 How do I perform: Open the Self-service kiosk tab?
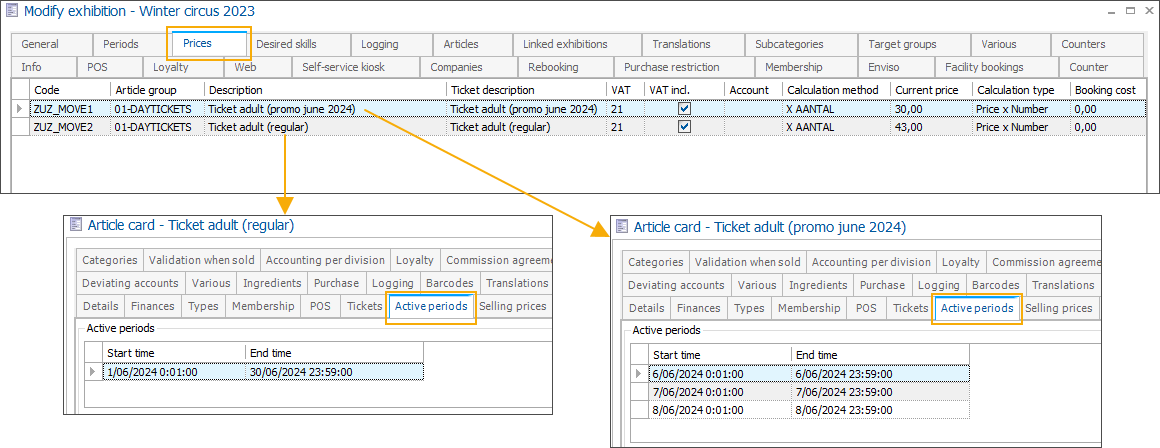[344, 67]
